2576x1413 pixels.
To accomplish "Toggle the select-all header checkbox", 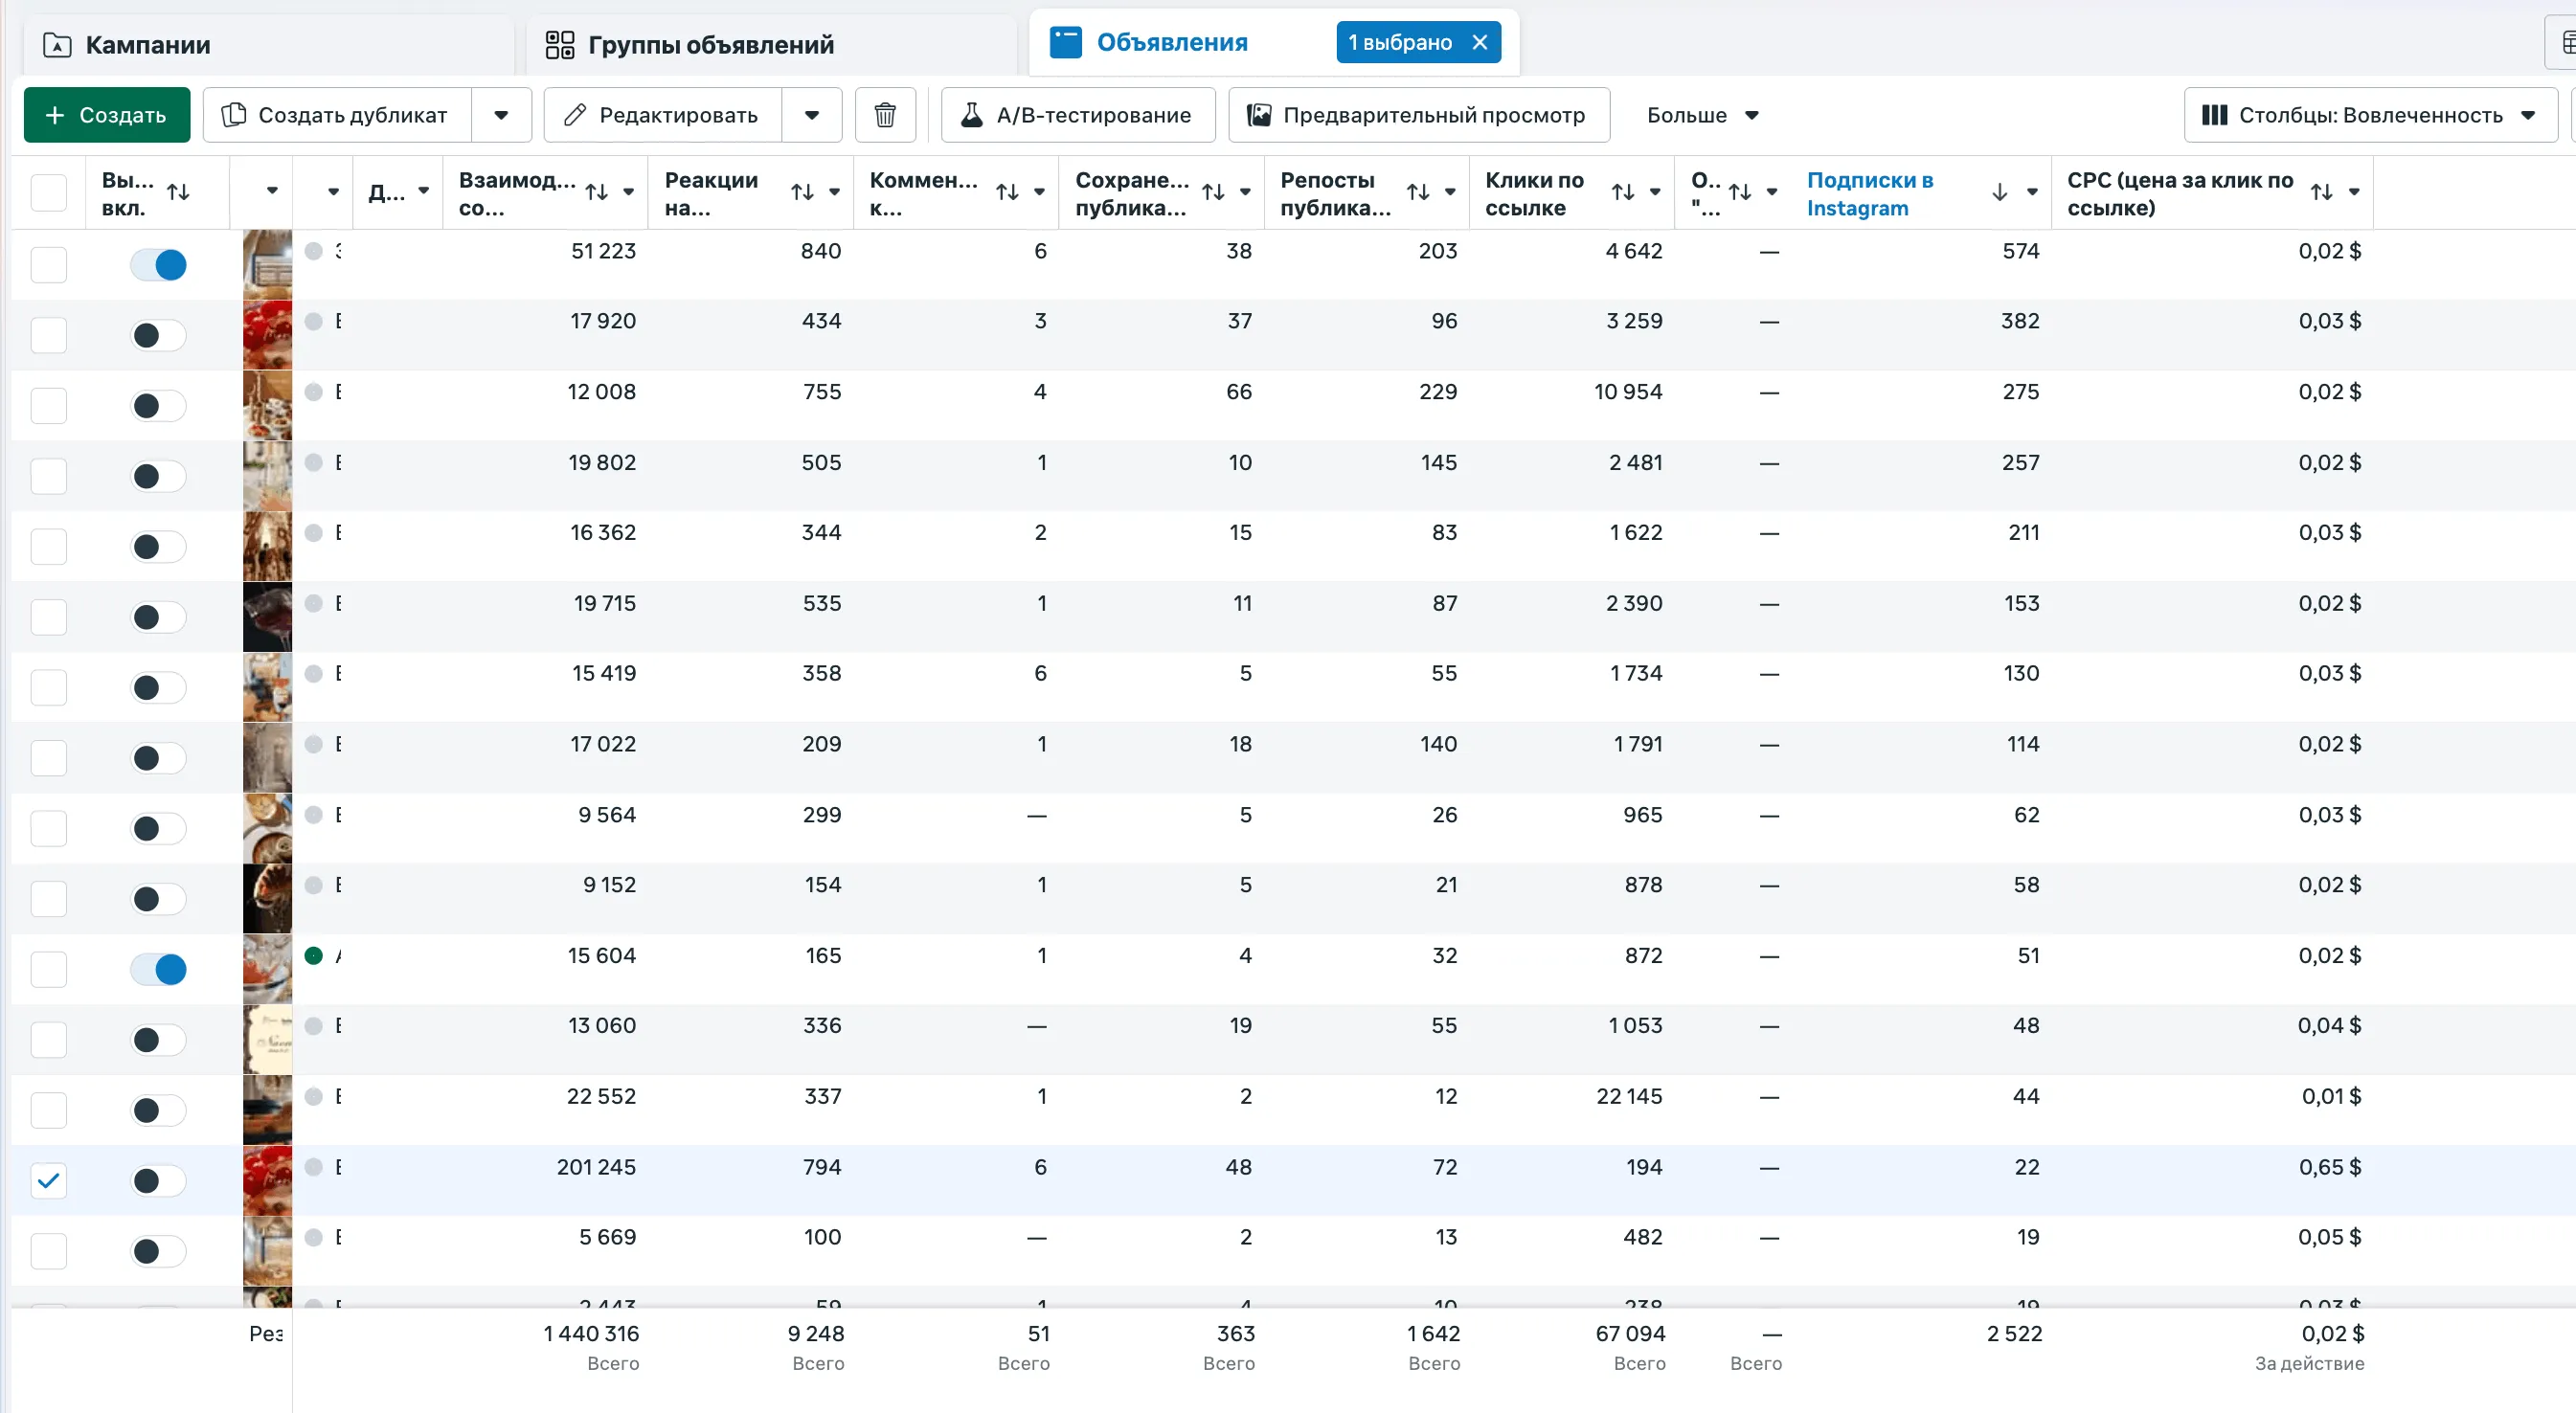I will tap(48, 192).
